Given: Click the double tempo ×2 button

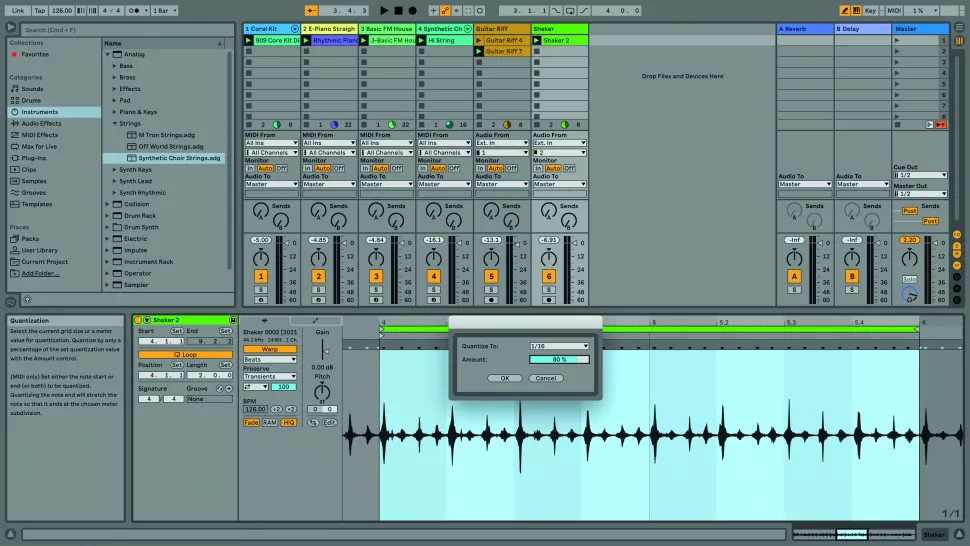Looking at the screenshot, I should (x=290, y=409).
